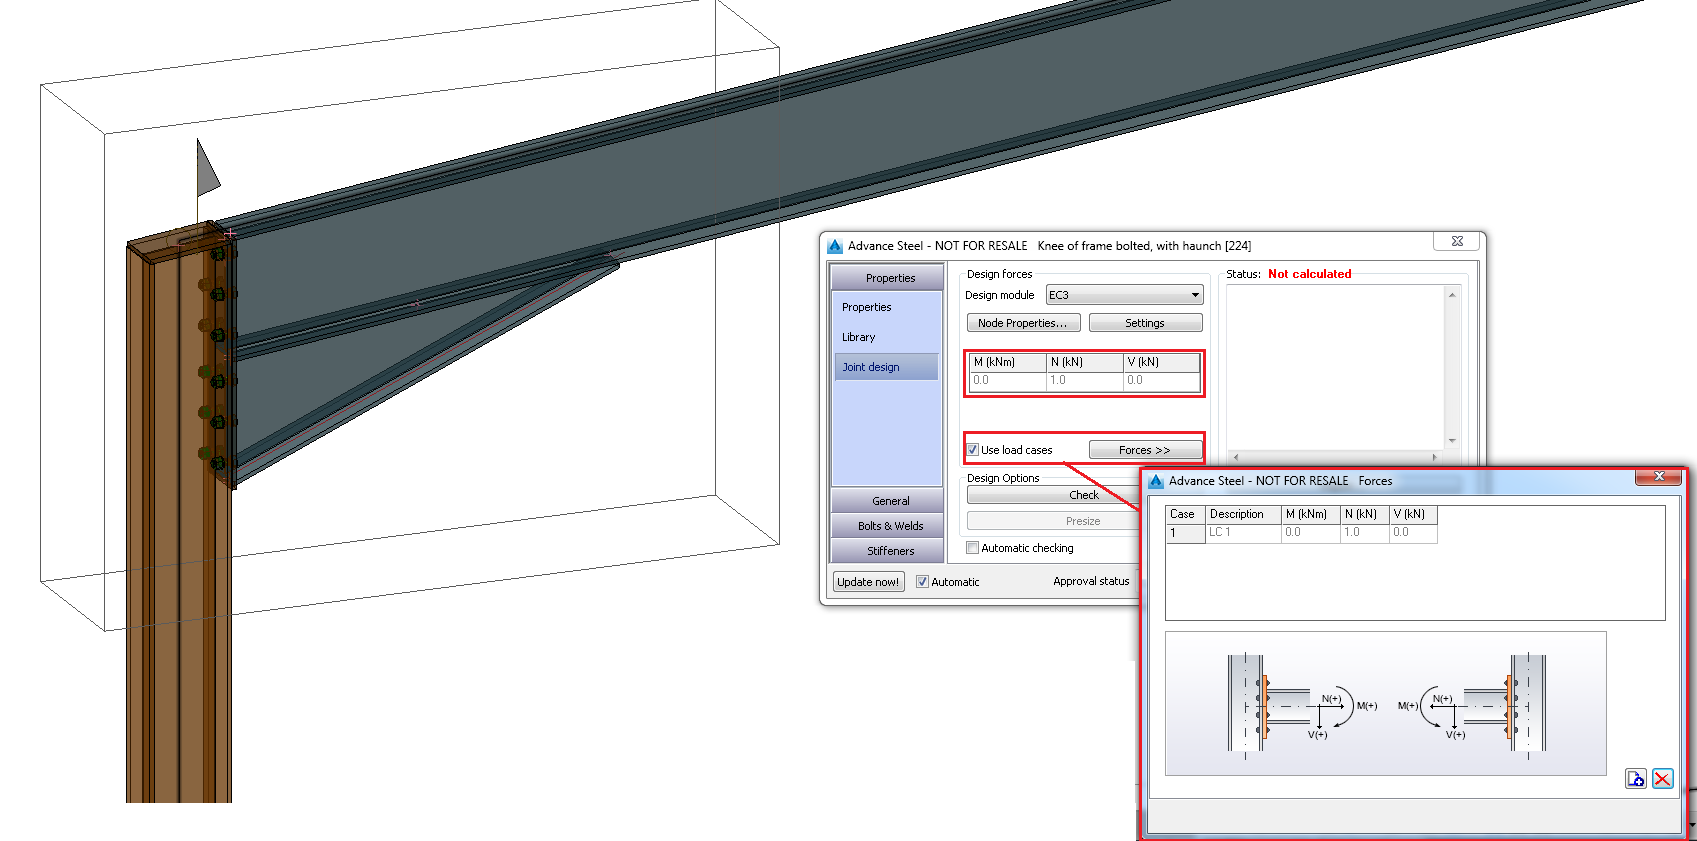
Task: Expand the Properties accordion section
Action: click(x=888, y=278)
